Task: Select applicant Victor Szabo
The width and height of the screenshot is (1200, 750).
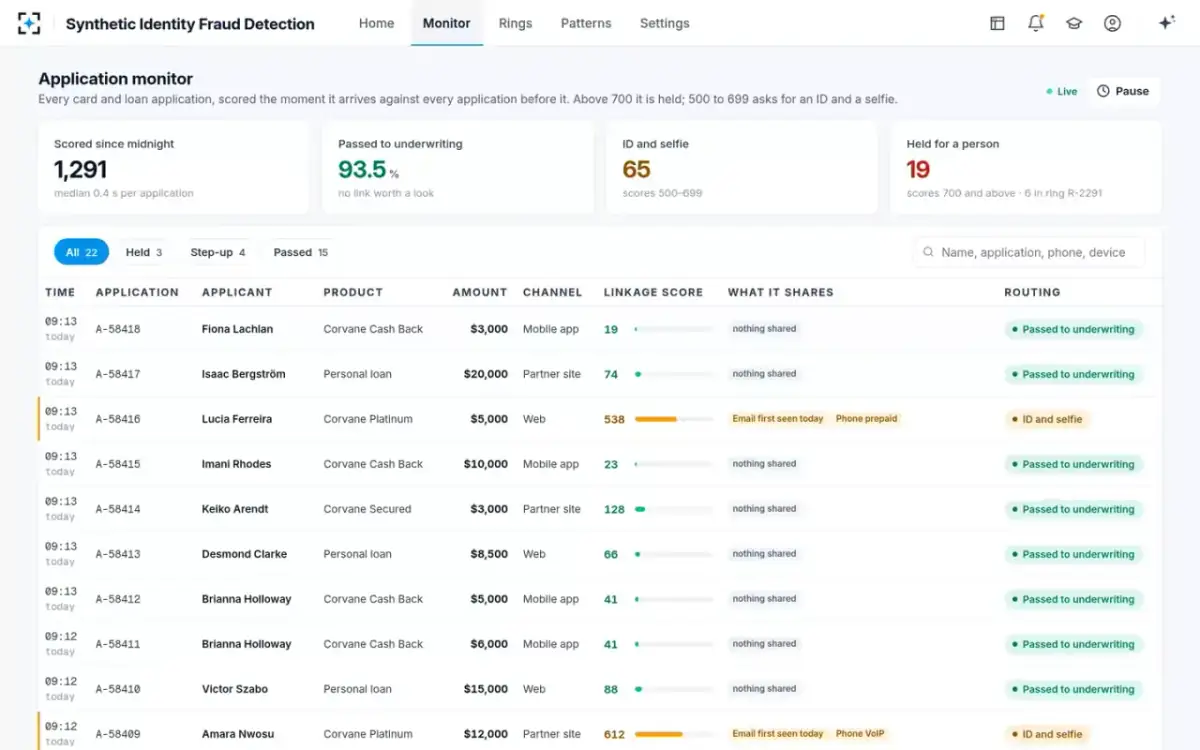Action: click(234, 689)
